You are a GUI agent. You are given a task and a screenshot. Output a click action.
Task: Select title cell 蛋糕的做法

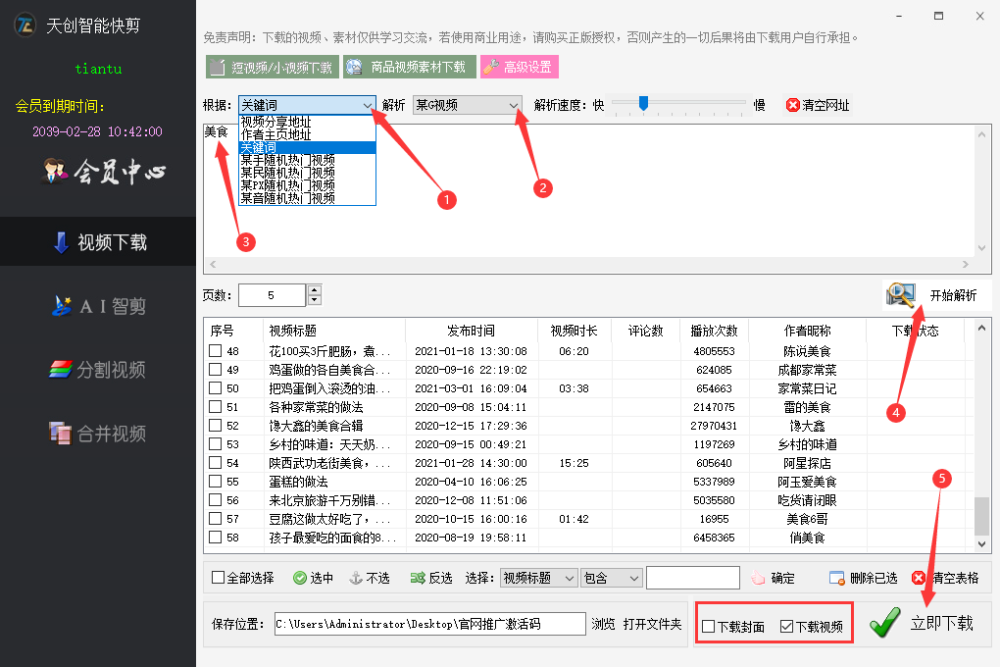coord(298,481)
